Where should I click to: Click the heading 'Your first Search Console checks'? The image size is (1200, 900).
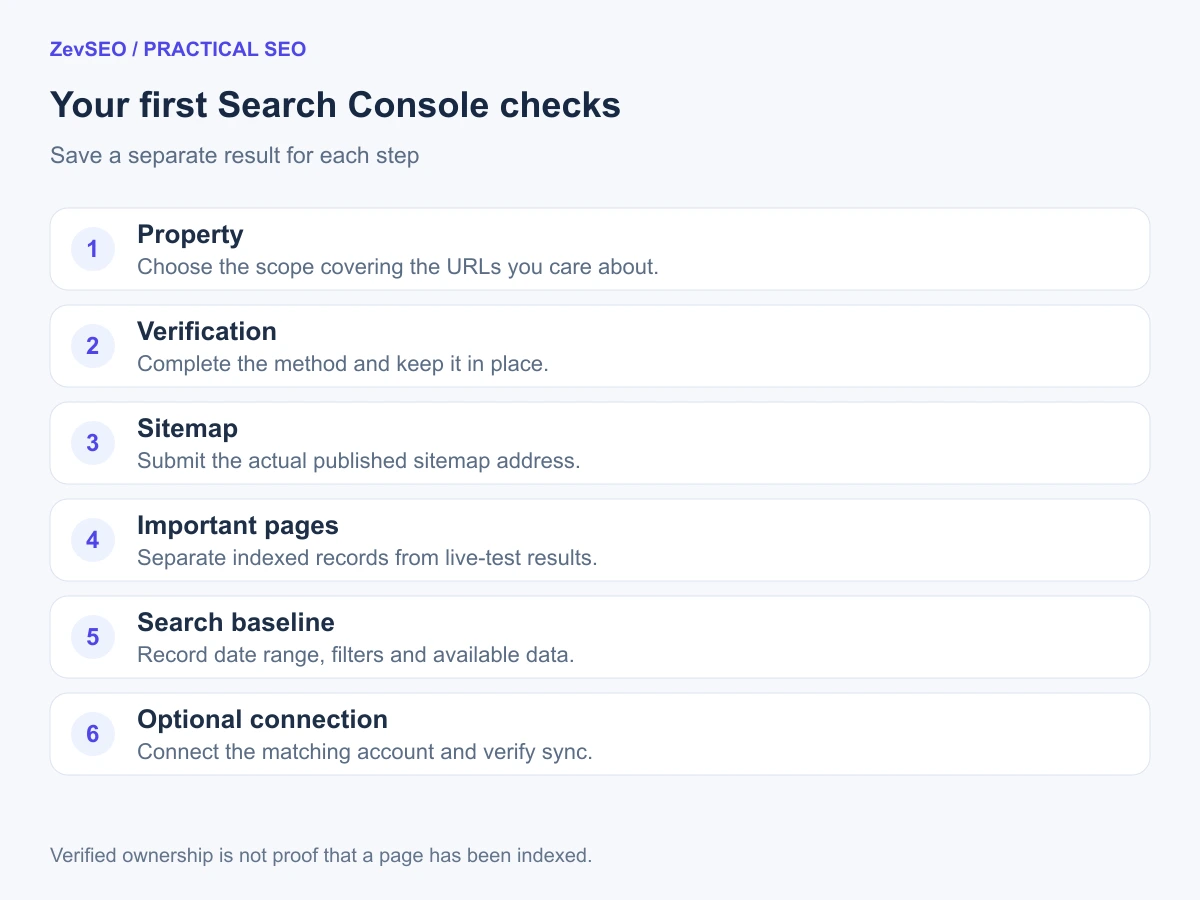click(x=335, y=105)
